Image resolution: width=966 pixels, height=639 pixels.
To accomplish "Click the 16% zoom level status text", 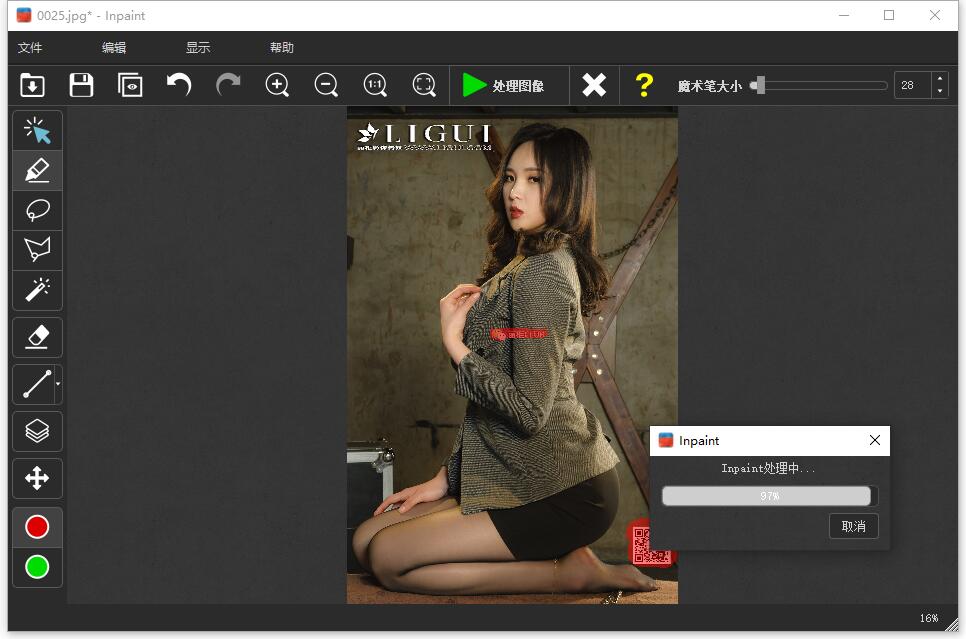I will coord(928,618).
